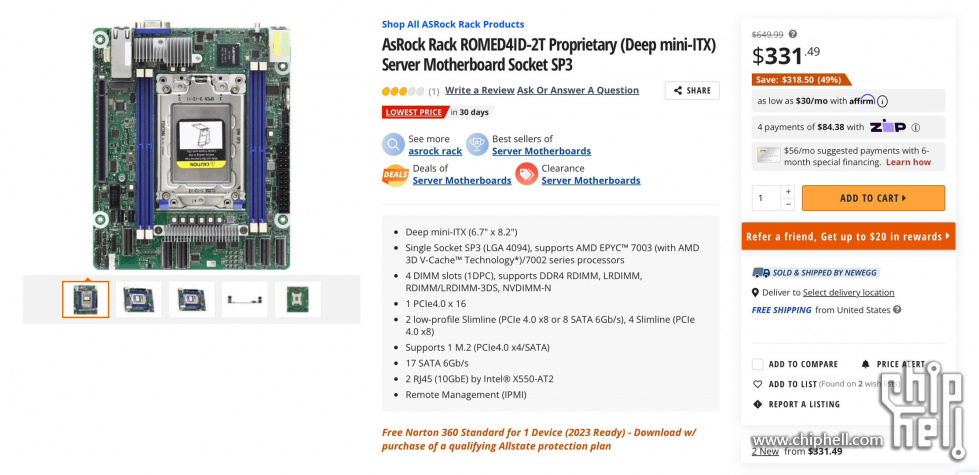Click the quantity input field
Viewport: 979px width, 475px height.
tap(766, 198)
